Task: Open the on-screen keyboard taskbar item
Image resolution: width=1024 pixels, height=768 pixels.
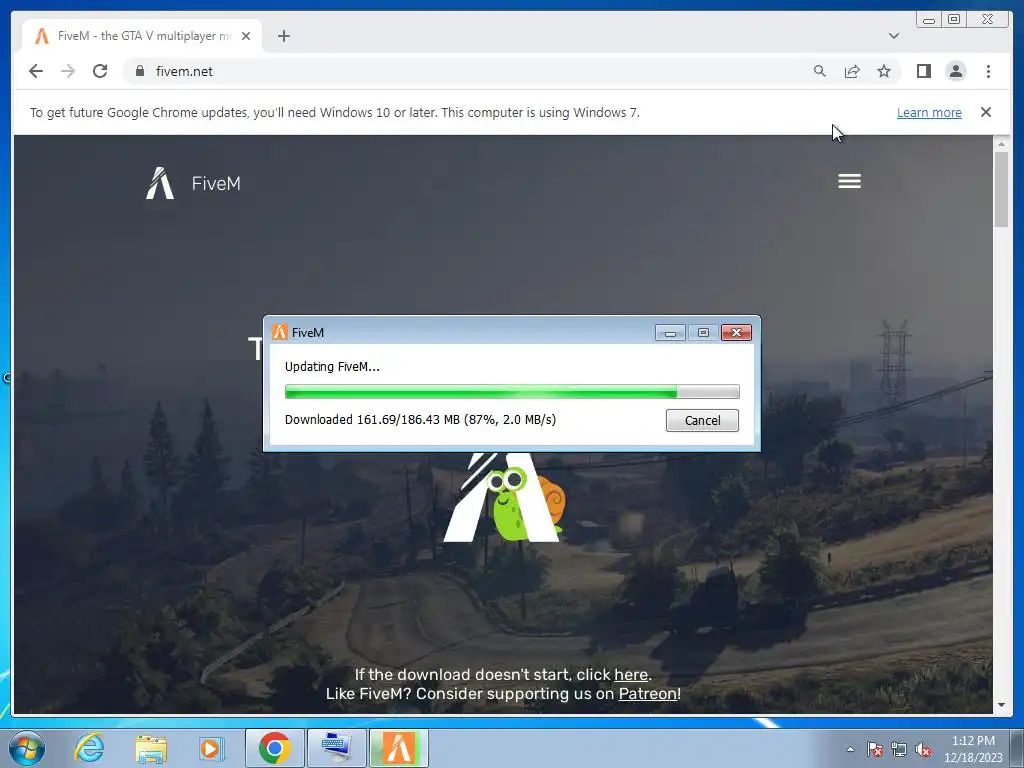Action: pos(336,748)
